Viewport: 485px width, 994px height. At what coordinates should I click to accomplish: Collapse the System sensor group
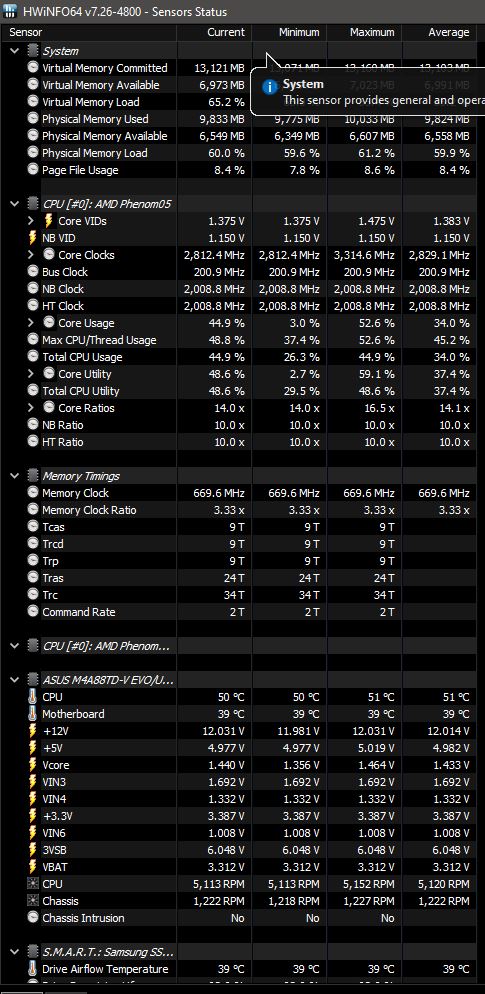coord(15,51)
